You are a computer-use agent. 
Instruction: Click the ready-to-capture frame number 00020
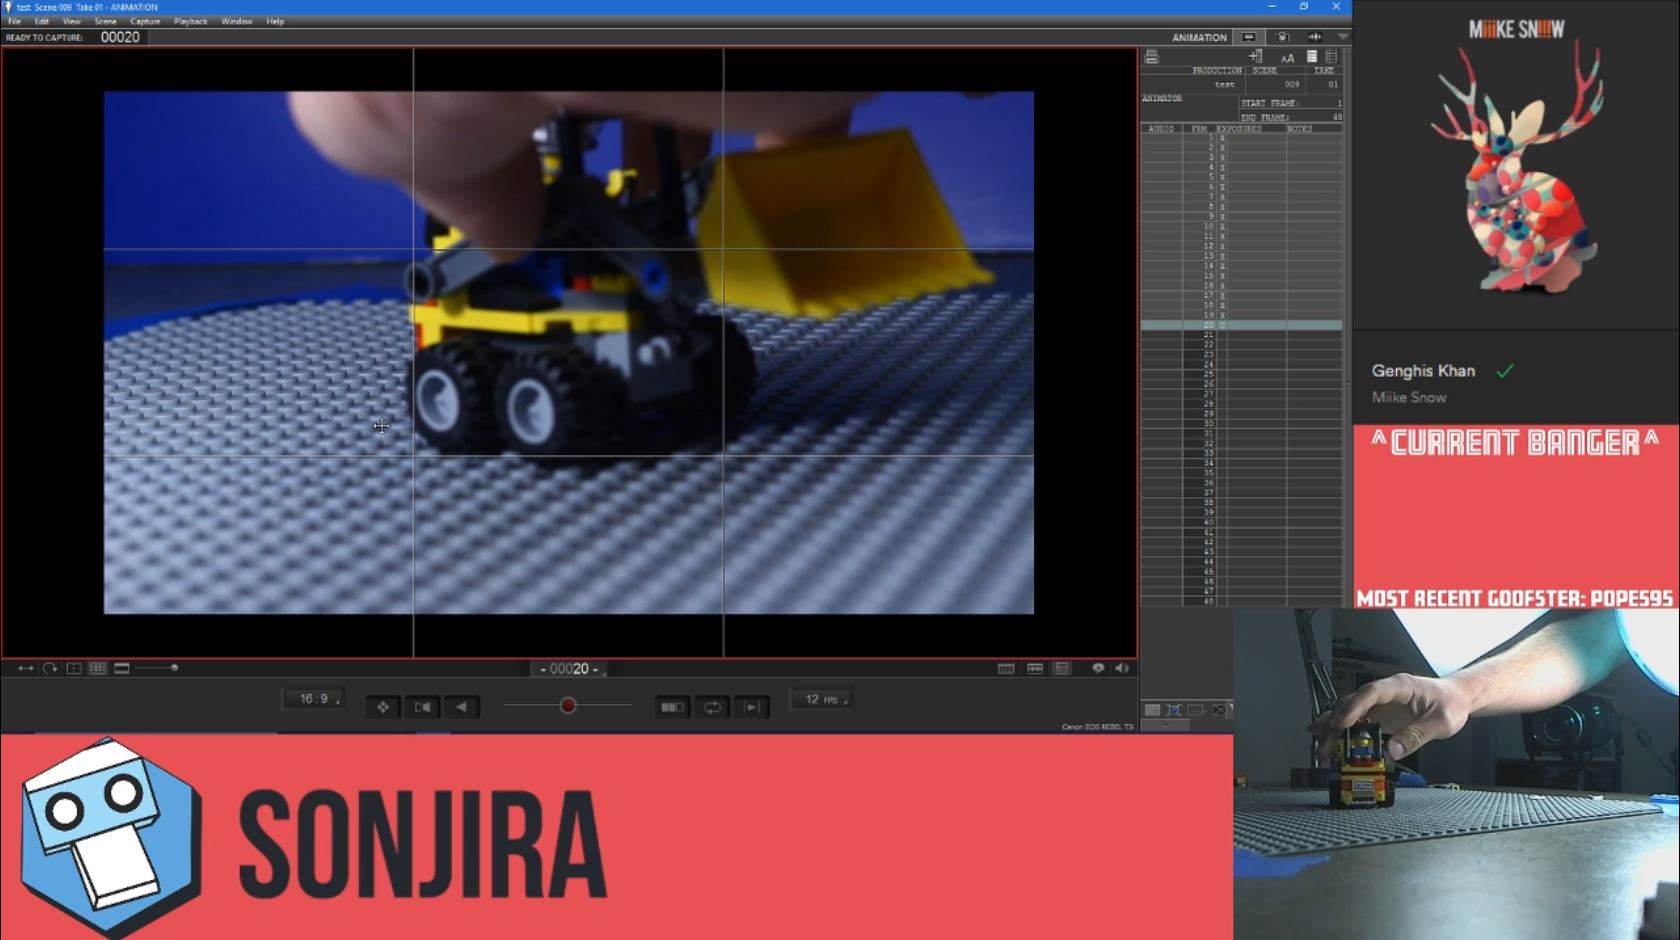120,37
